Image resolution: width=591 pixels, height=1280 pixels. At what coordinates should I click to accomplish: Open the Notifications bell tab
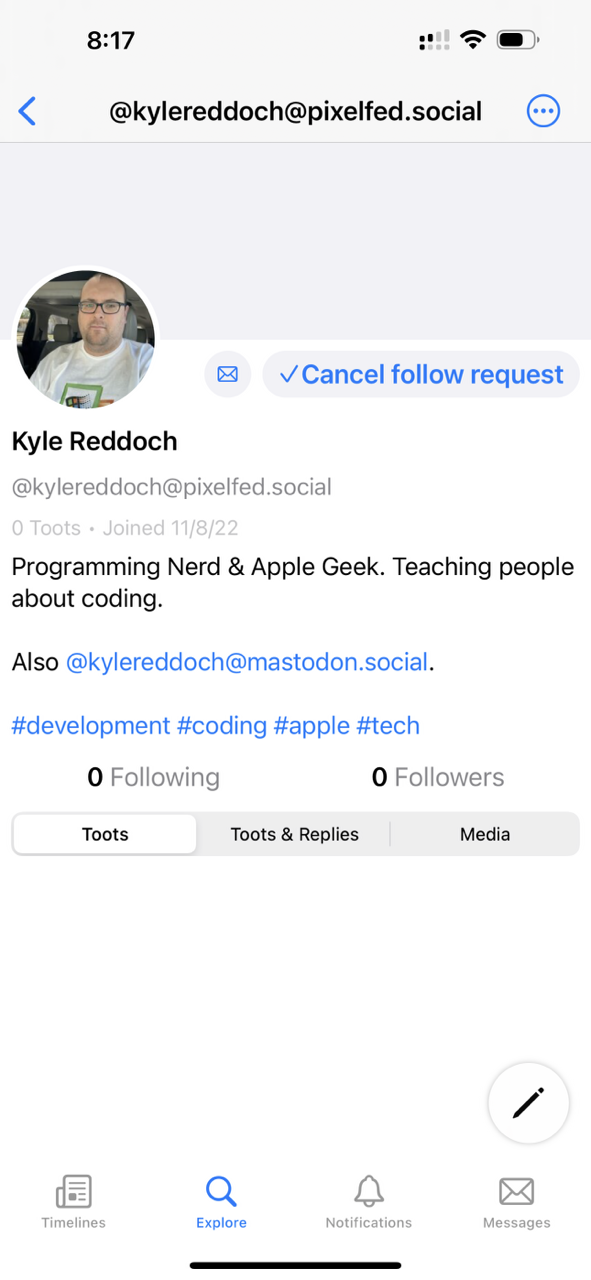point(369,1201)
